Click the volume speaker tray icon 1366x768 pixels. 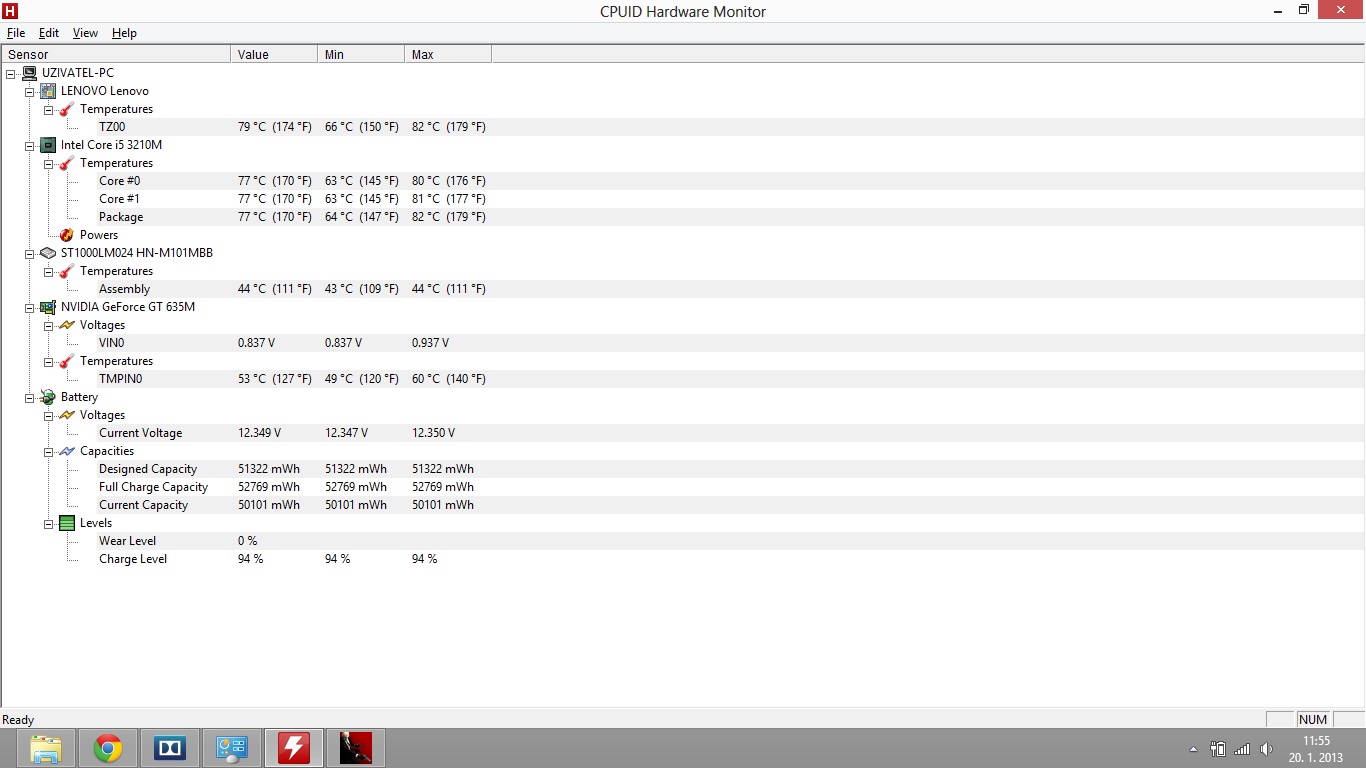click(1266, 749)
